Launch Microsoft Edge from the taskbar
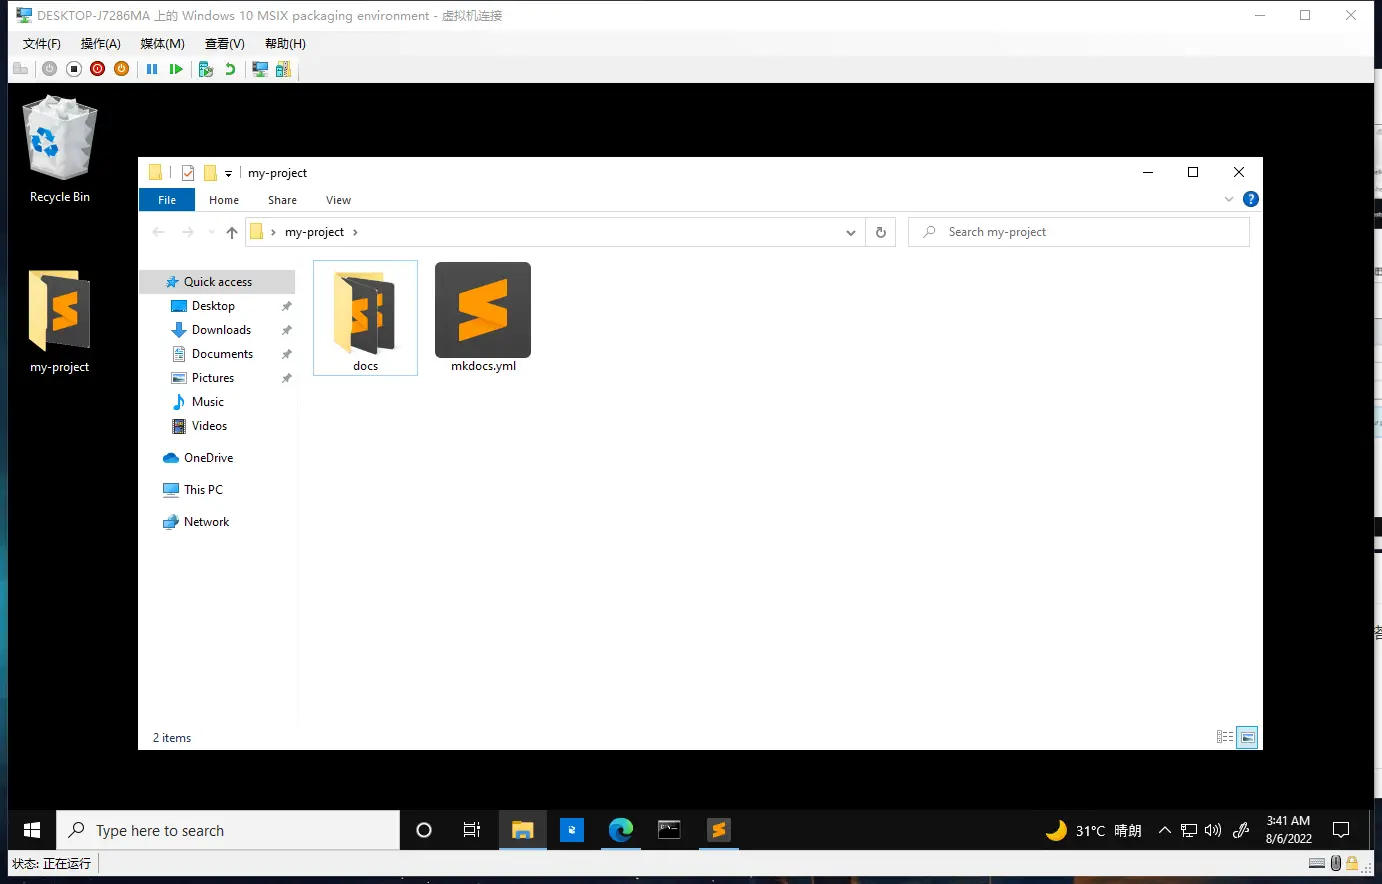The height and width of the screenshot is (884, 1382). 621,830
